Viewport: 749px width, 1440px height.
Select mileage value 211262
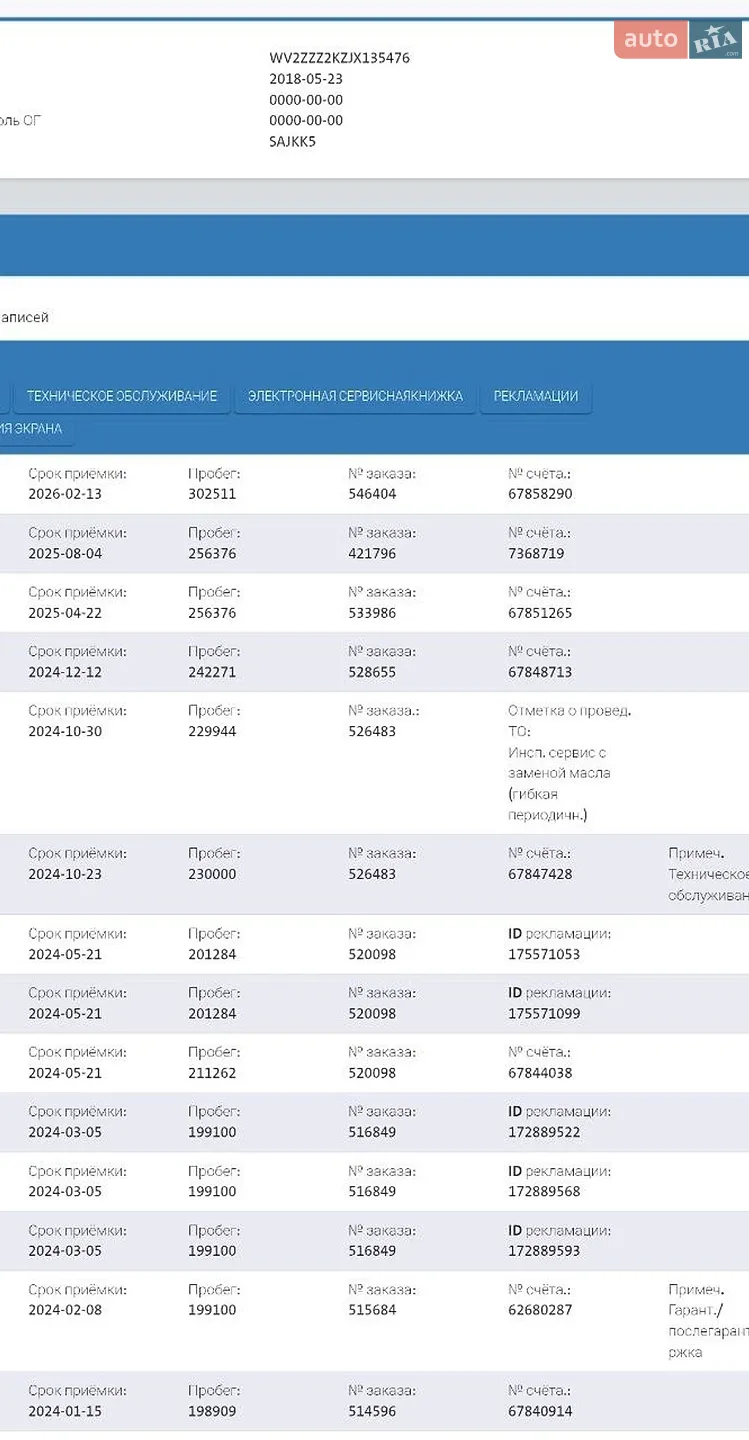point(212,1073)
